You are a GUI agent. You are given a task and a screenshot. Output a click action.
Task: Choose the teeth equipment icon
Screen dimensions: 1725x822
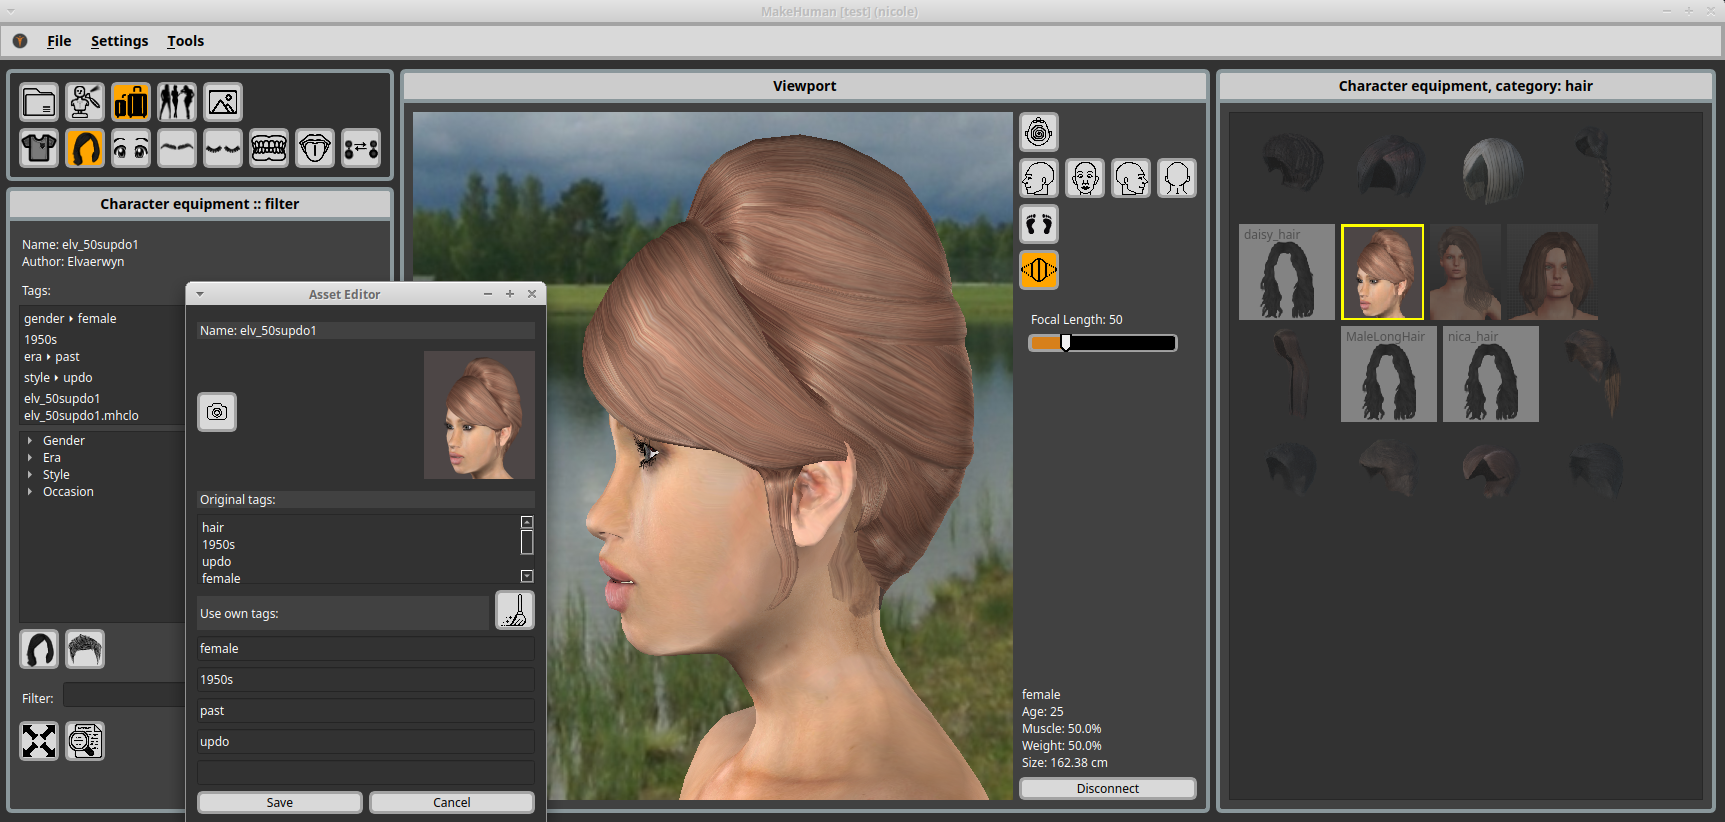[269, 148]
